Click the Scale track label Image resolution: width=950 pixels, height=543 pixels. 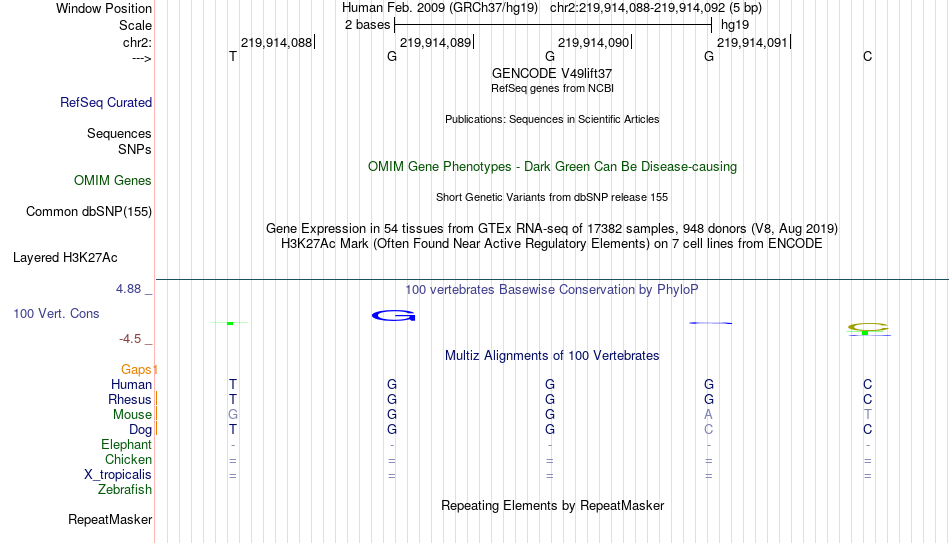136,25
